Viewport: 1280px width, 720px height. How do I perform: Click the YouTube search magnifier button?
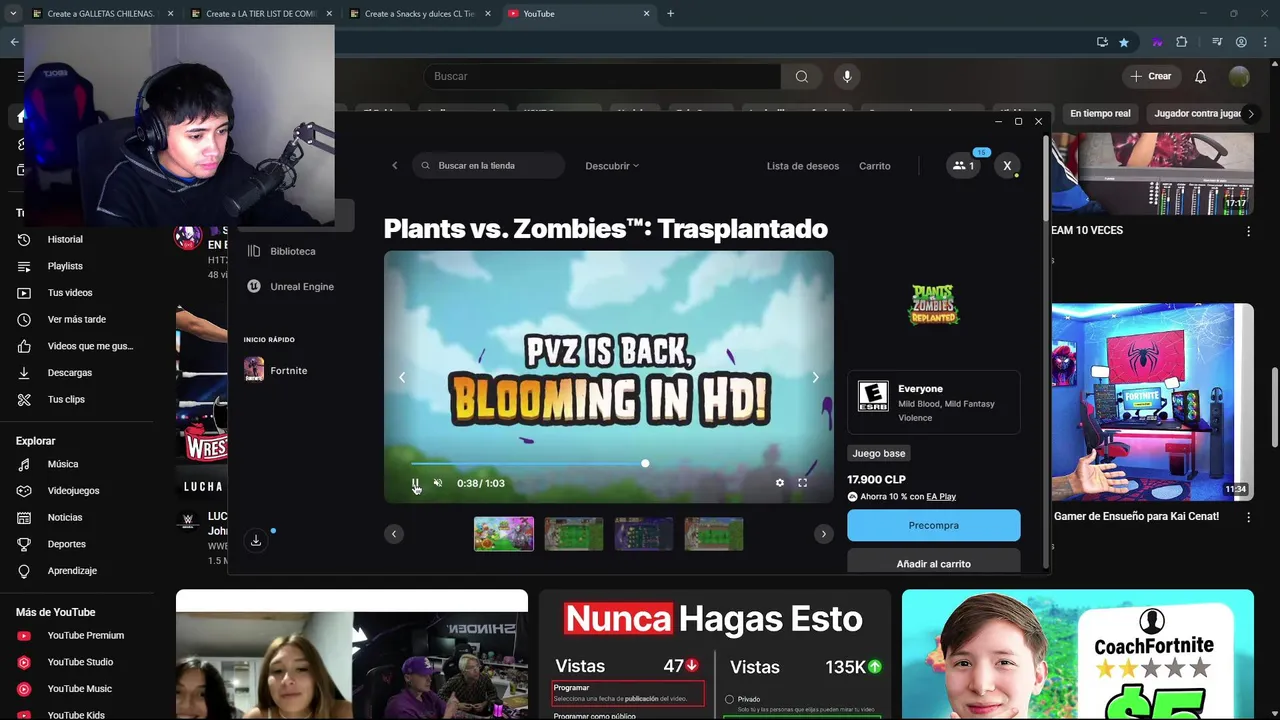tap(802, 76)
